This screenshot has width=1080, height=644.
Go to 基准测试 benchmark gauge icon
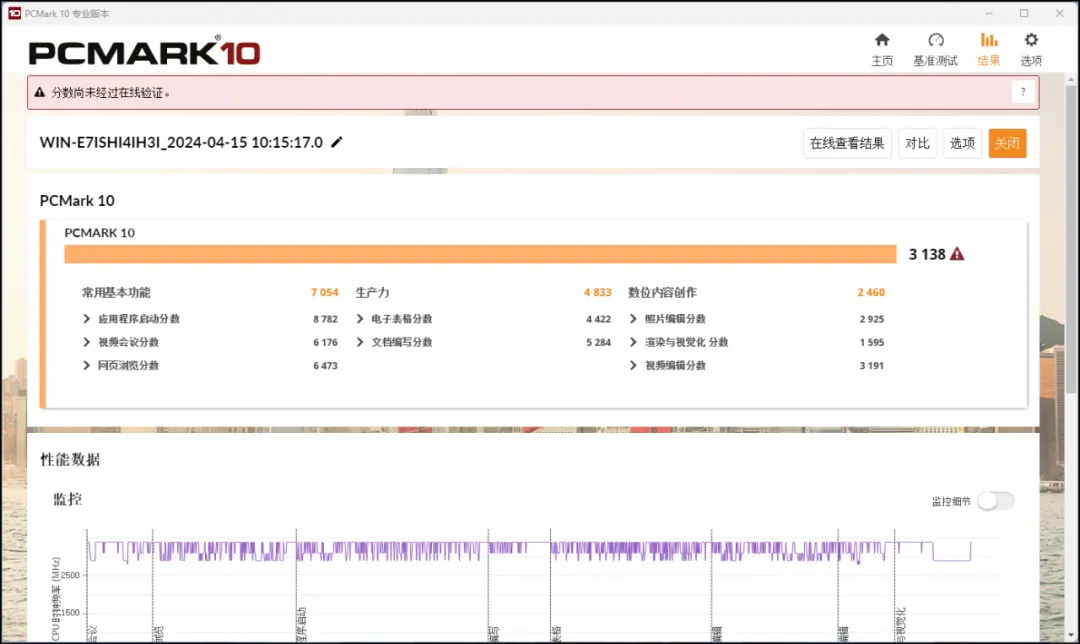click(935, 50)
